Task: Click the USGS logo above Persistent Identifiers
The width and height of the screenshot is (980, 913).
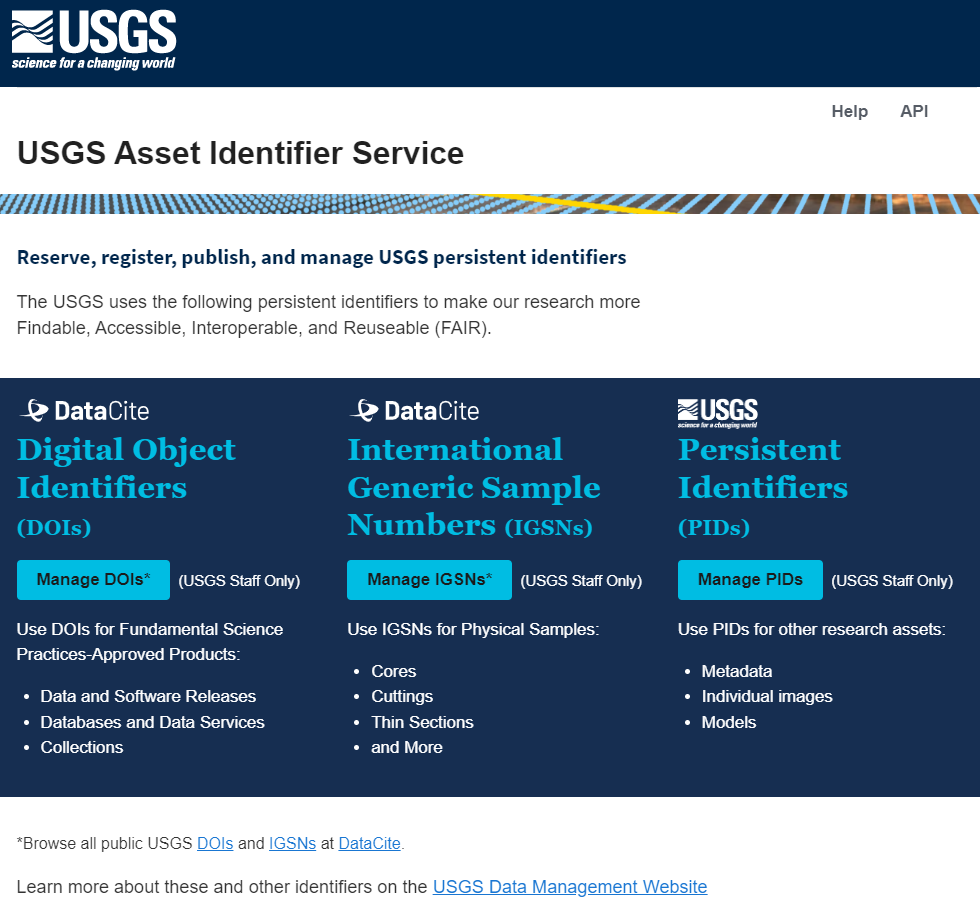Action: 716,412
